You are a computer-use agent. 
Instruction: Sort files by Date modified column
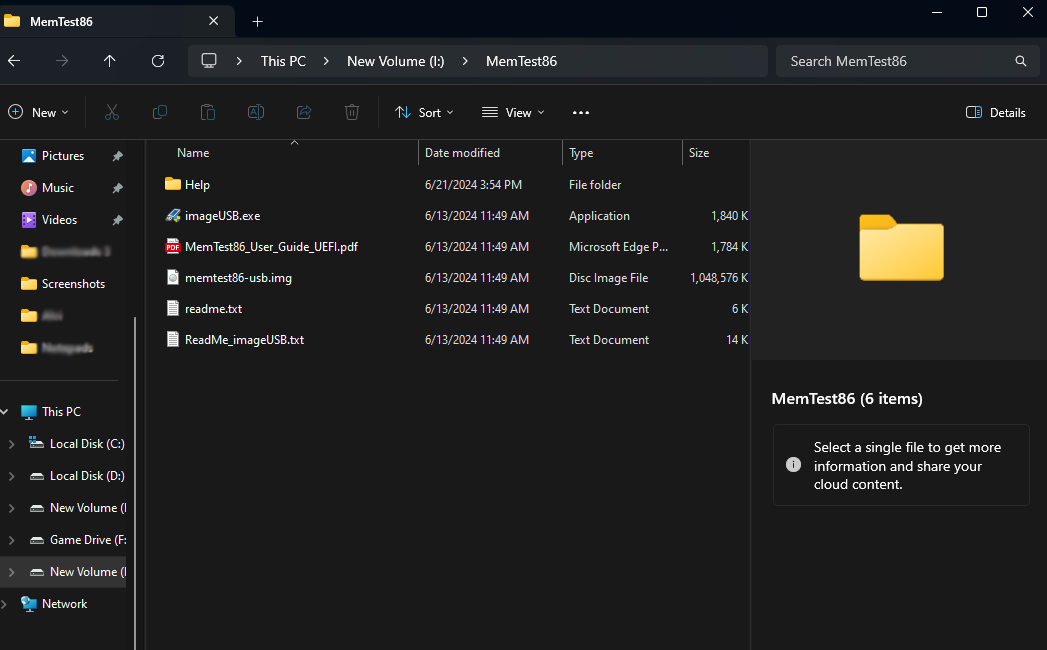pyautogui.click(x=462, y=153)
